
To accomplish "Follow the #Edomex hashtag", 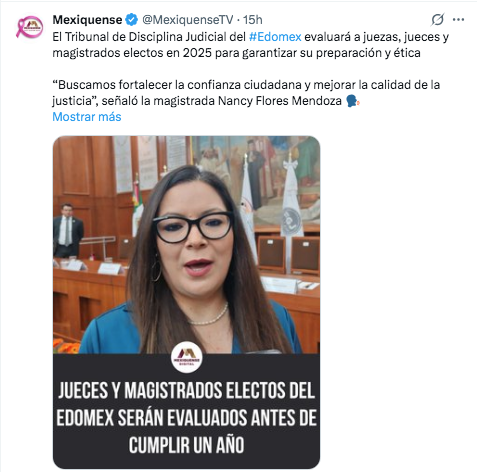I will 275,37.
